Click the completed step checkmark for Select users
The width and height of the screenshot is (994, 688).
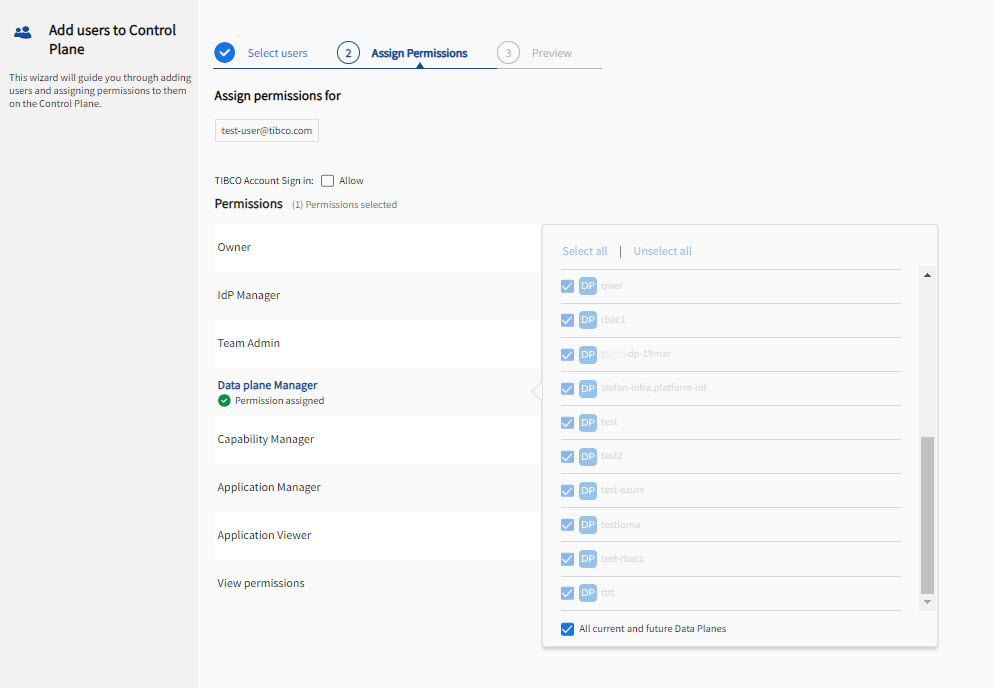tap(225, 53)
